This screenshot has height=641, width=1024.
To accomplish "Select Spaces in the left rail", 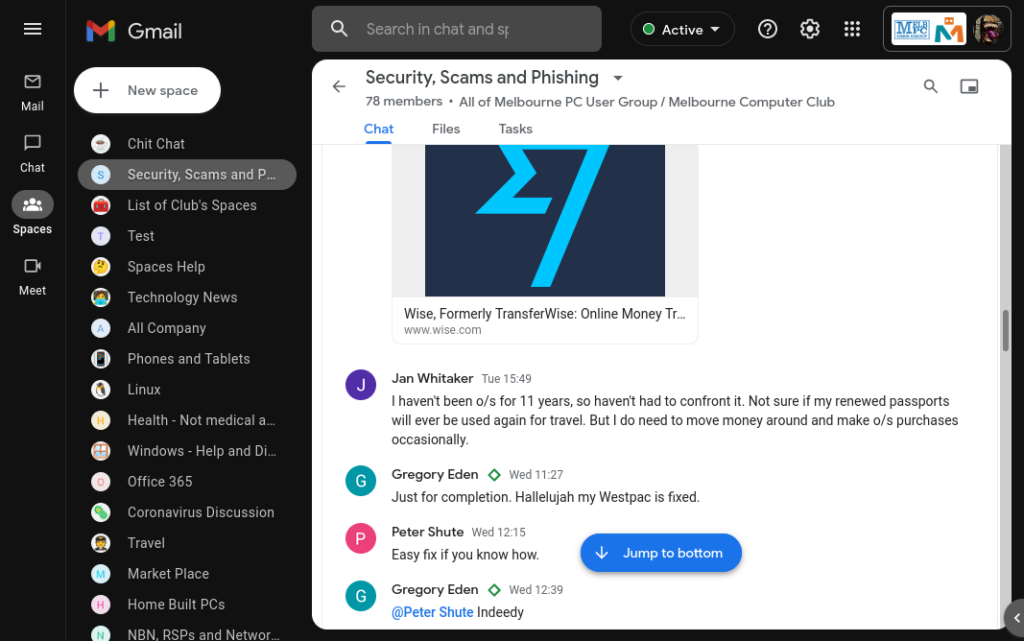I will (32, 214).
